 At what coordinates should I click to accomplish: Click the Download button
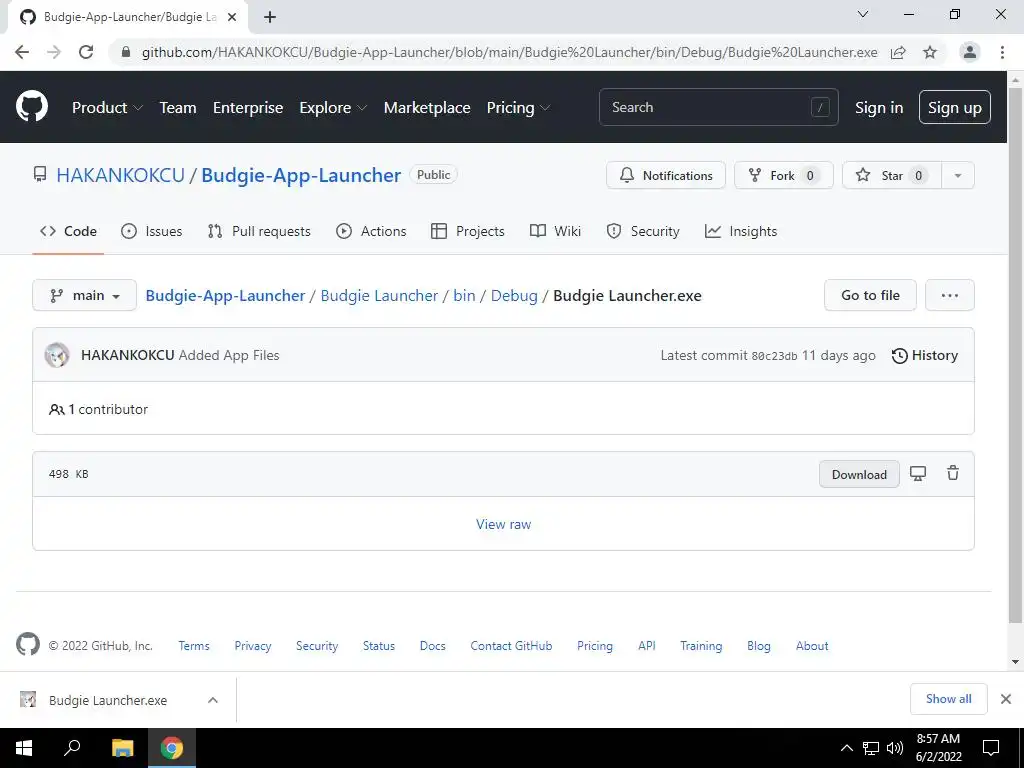(859, 474)
